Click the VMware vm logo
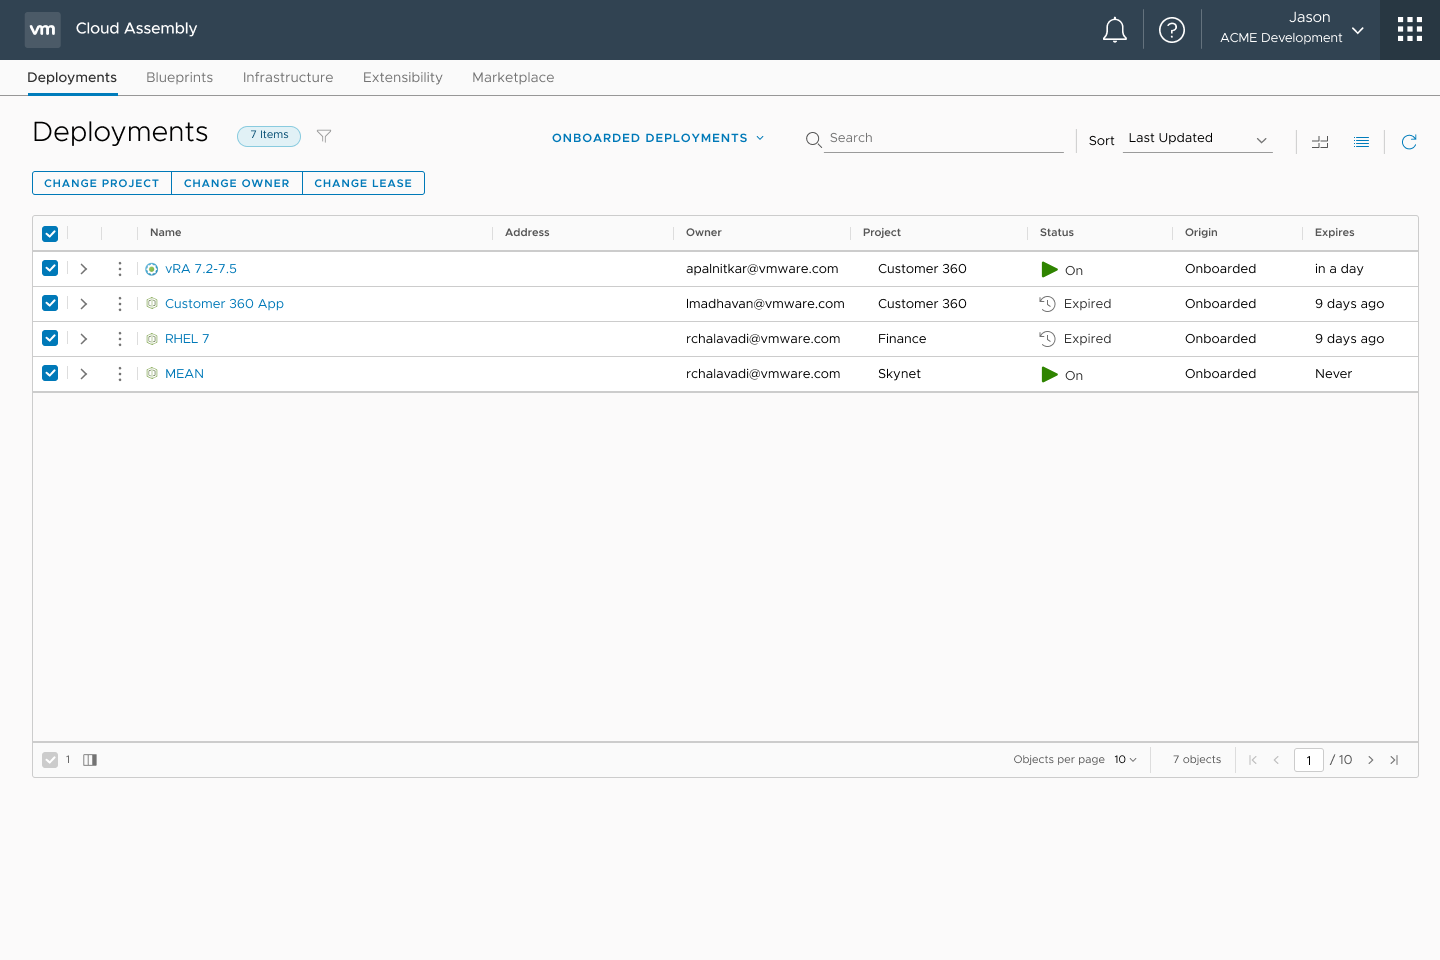The width and height of the screenshot is (1440, 960). tap(43, 30)
